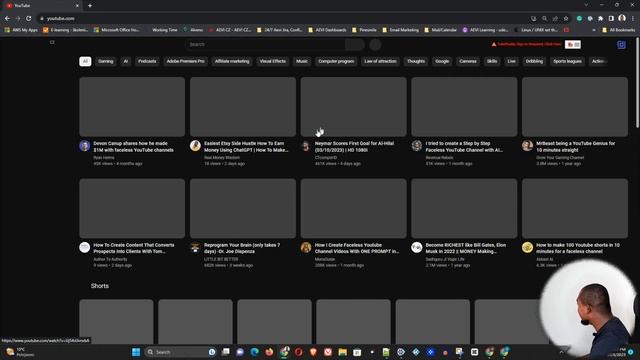Open the blue extension icon at page top right
Screen dimensions: 640x360
pyautogui.click(x=621, y=45)
